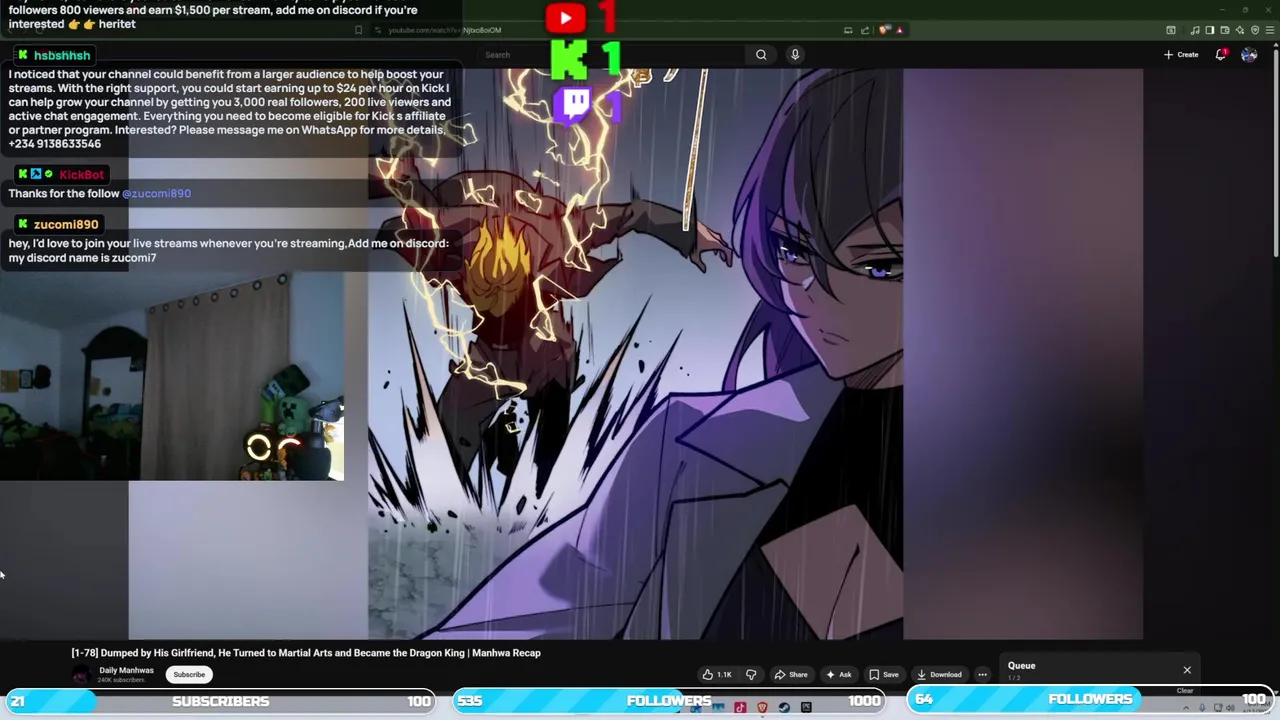Image resolution: width=1280 pixels, height=720 pixels.
Task: Subscribe to the Daily Manhwas channel
Action: (189, 674)
